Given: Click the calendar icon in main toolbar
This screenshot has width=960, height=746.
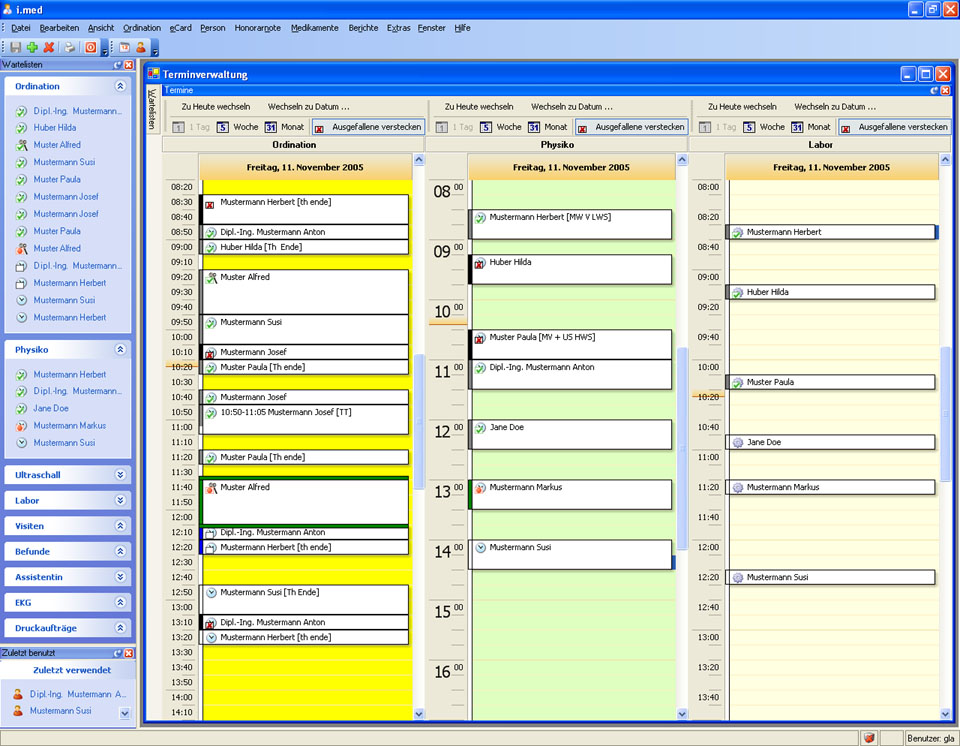Looking at the screenshot, I should coord(125,47).
